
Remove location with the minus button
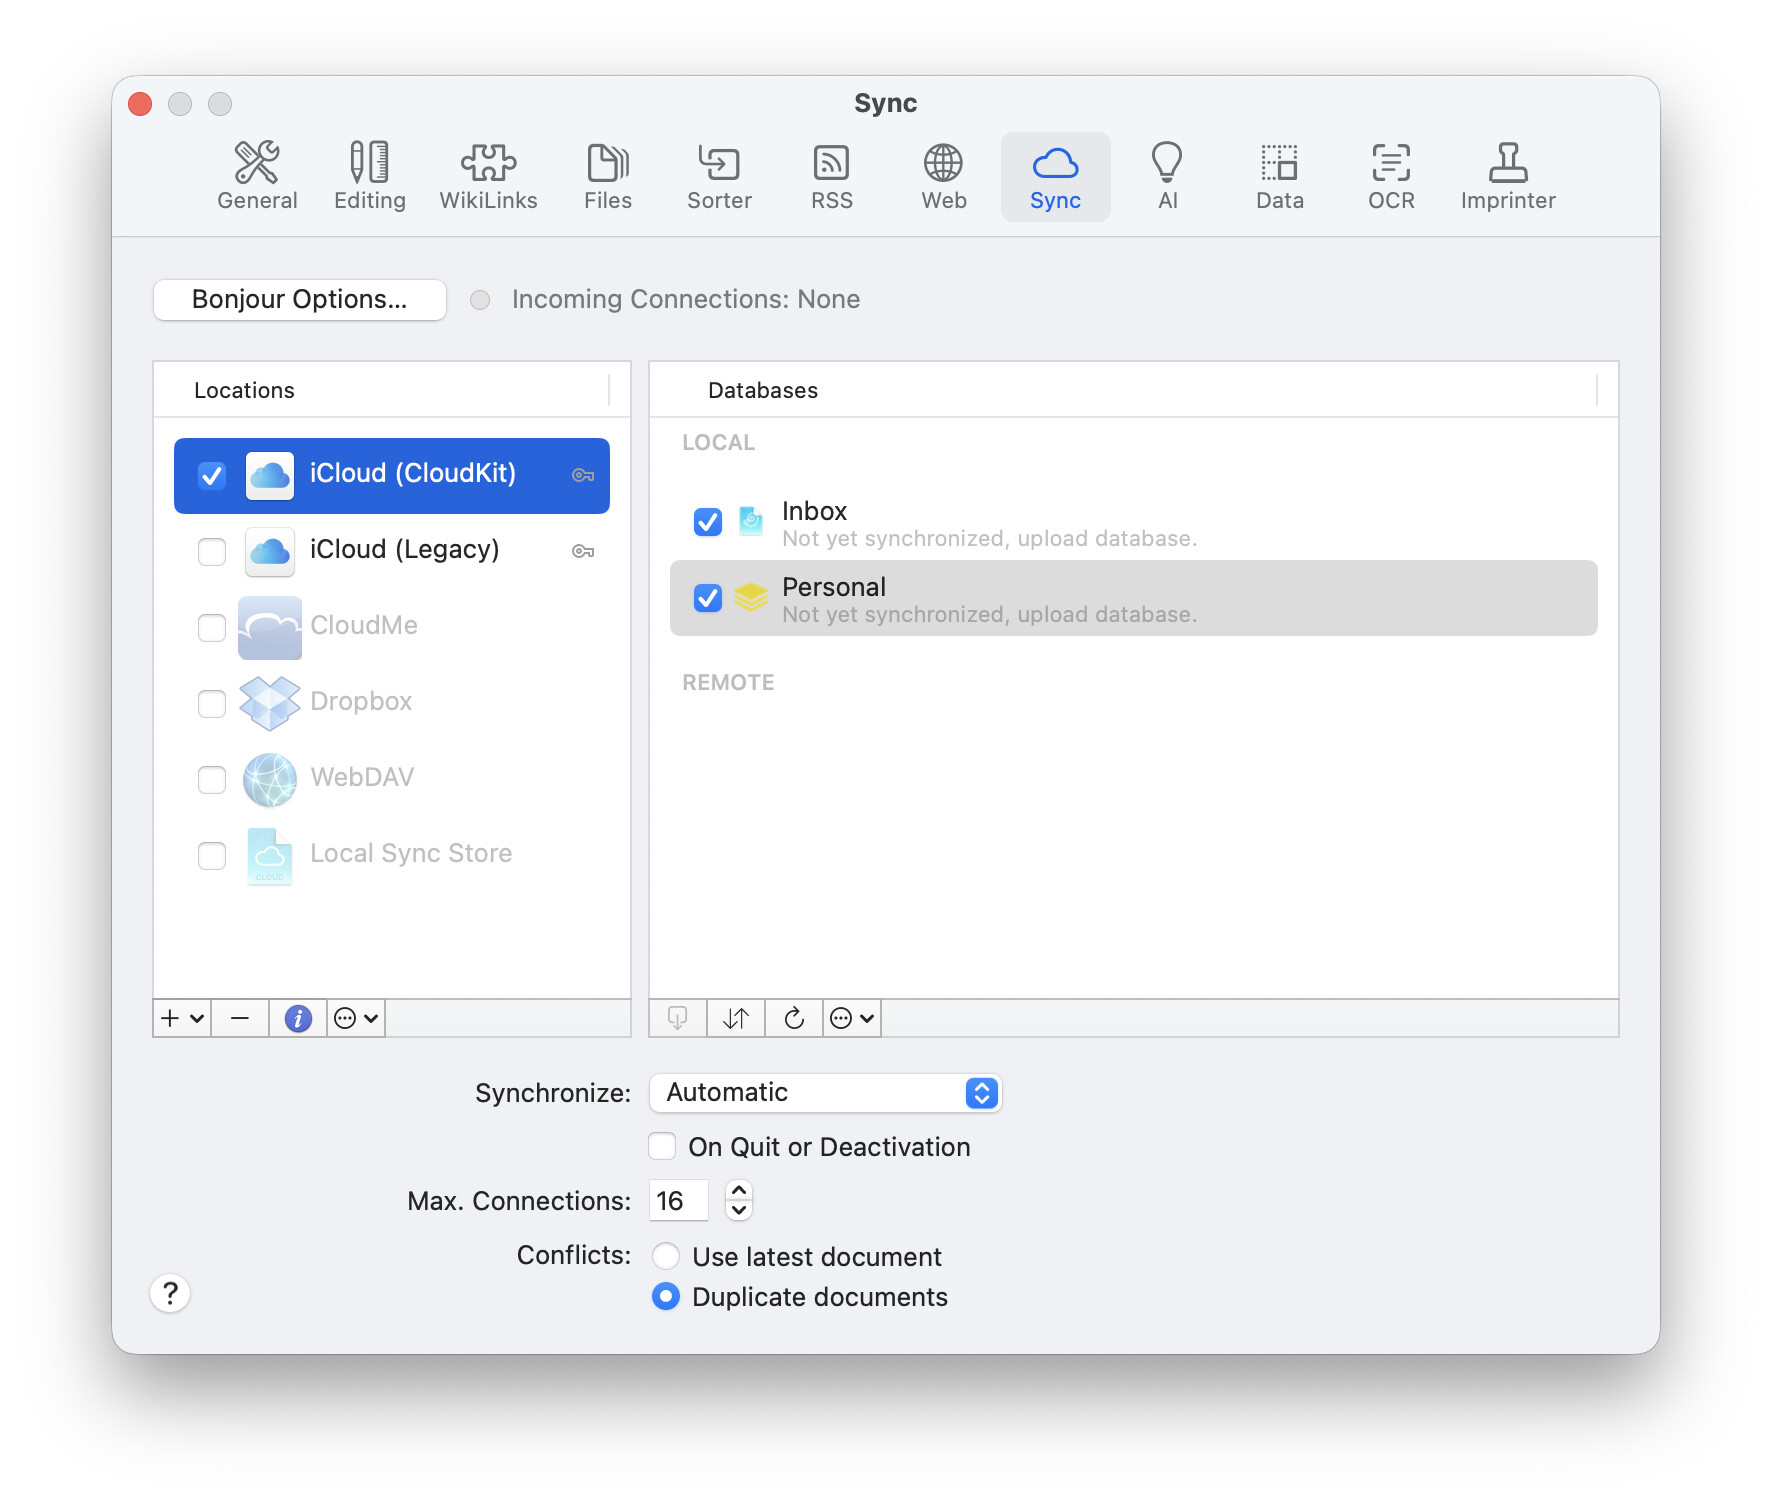(240, 1019)
